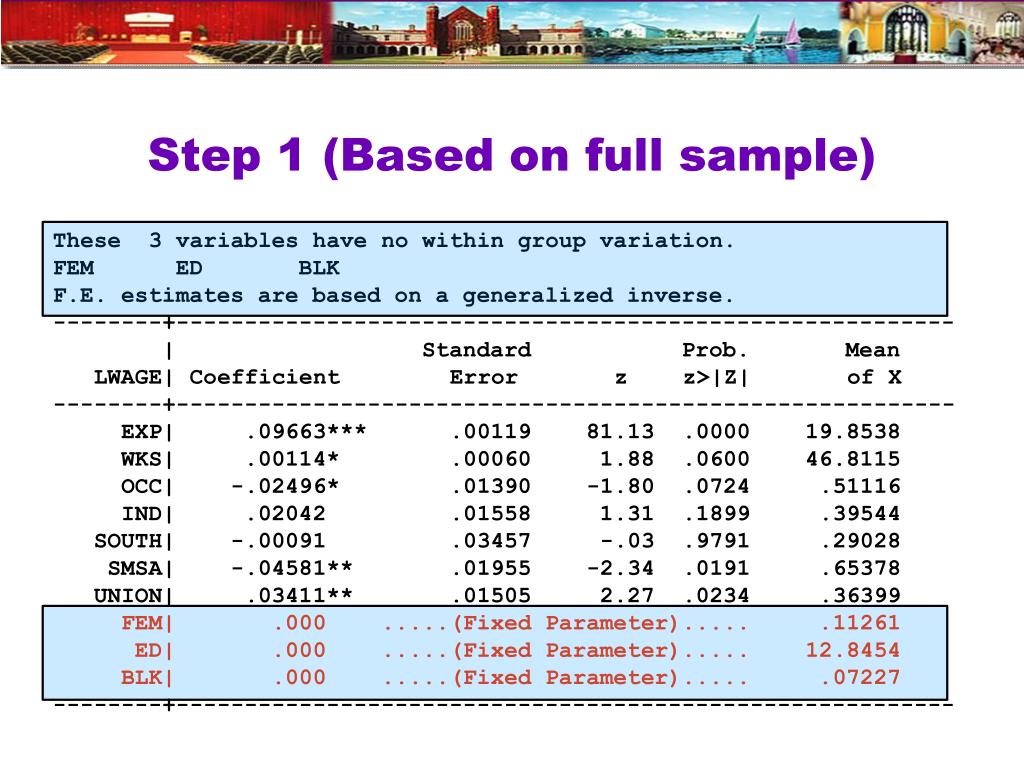Click the z value '81.13'
The image size is (1024, 768).
coord(620,432)
